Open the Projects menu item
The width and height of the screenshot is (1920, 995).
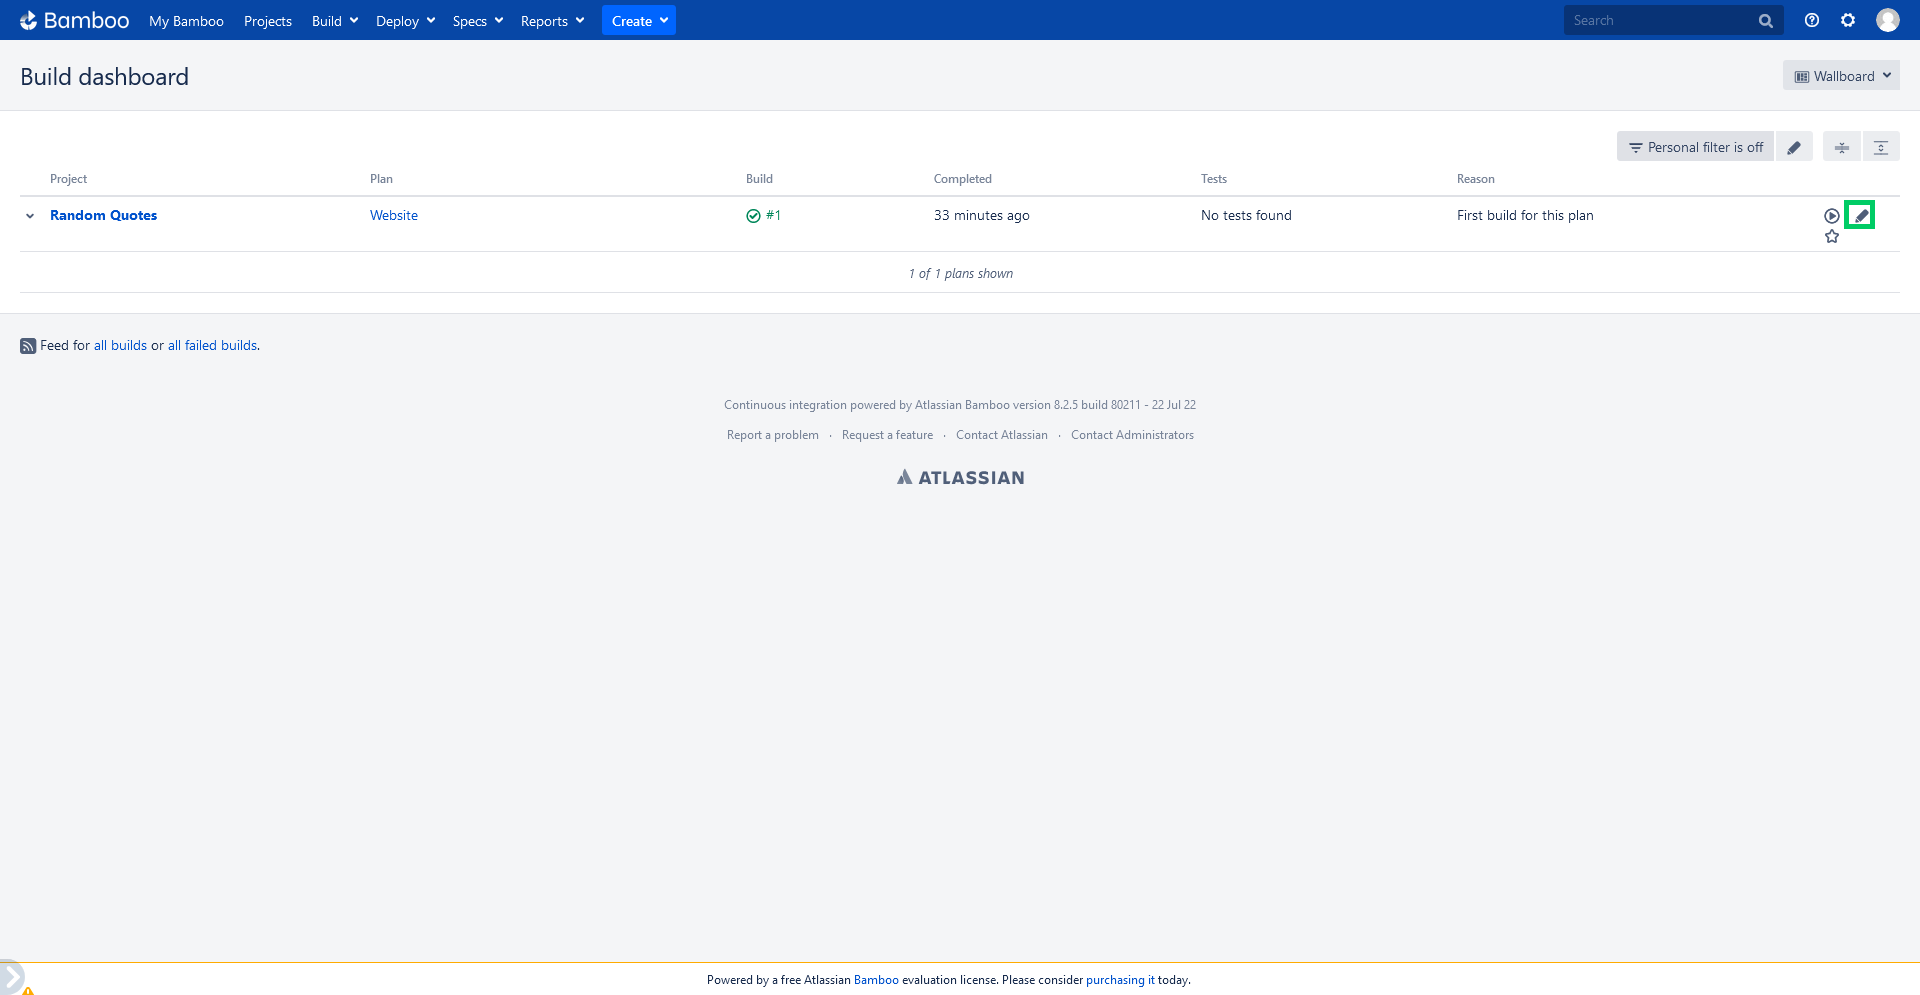268,21
